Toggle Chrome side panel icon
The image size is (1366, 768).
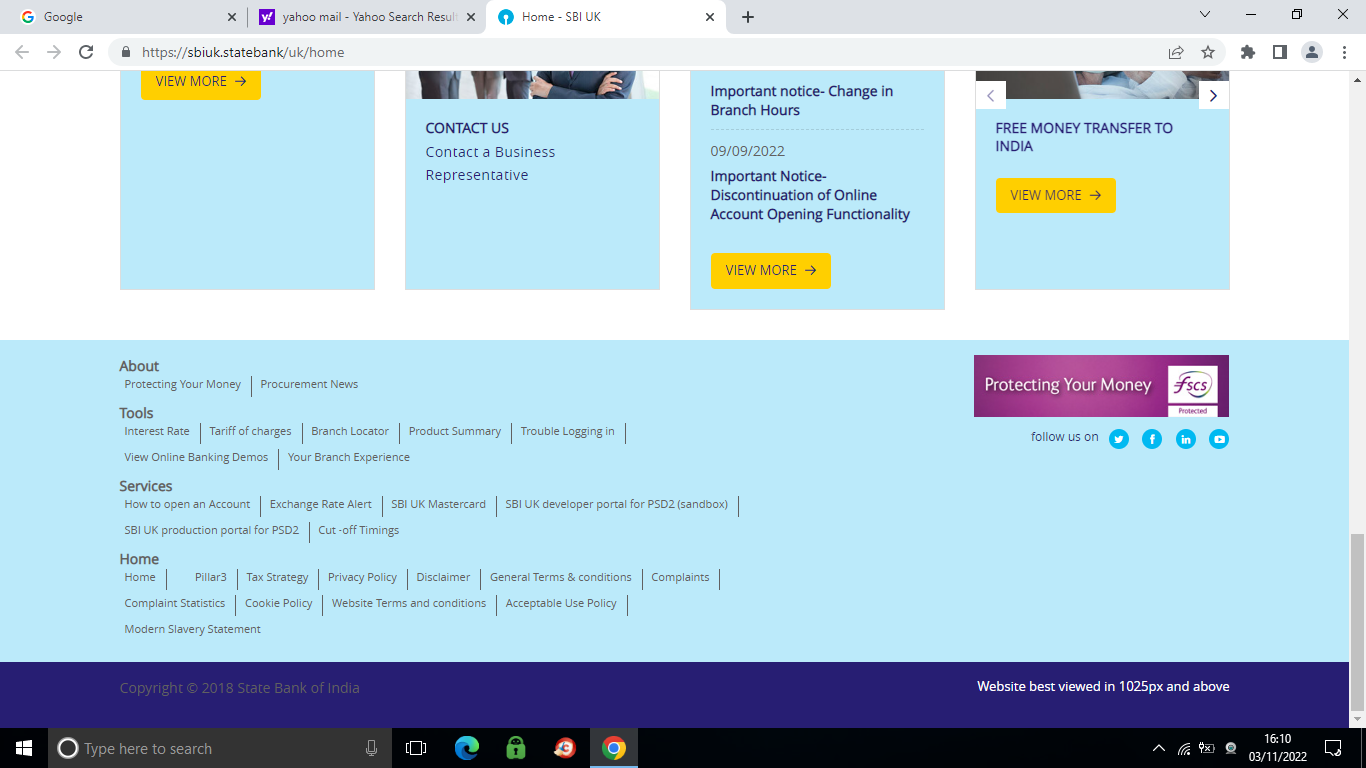point(1279,52)
